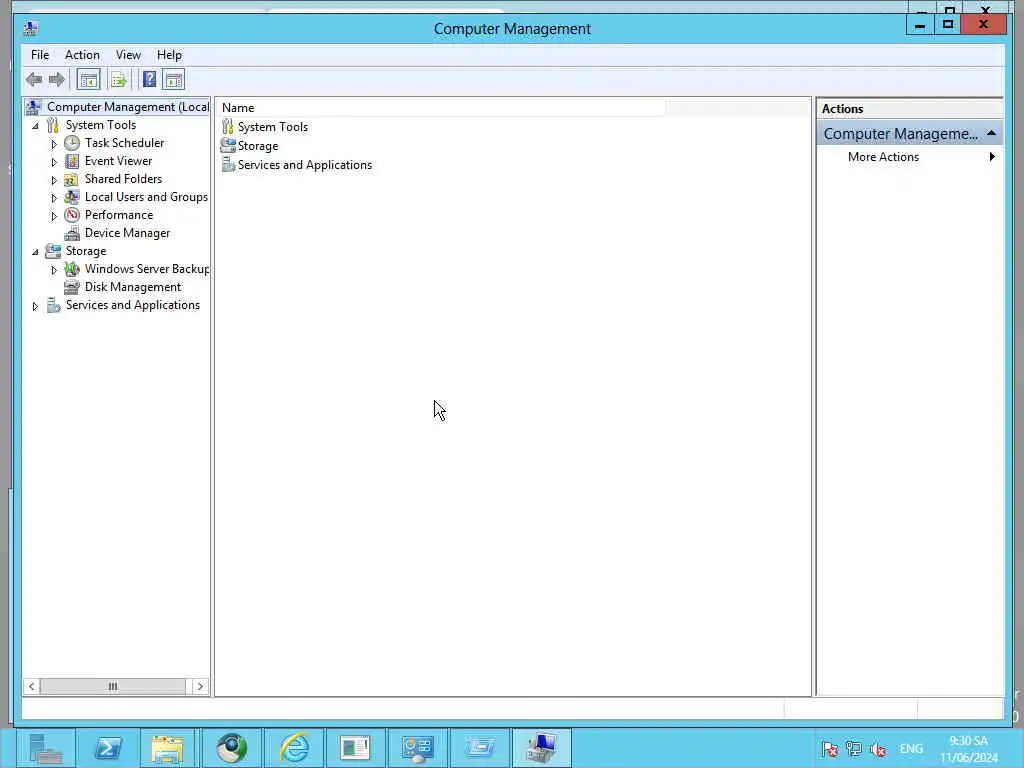Select Windows Server Backup icon in tree
Screen dimensions: 1024x768
pos(72,269)
